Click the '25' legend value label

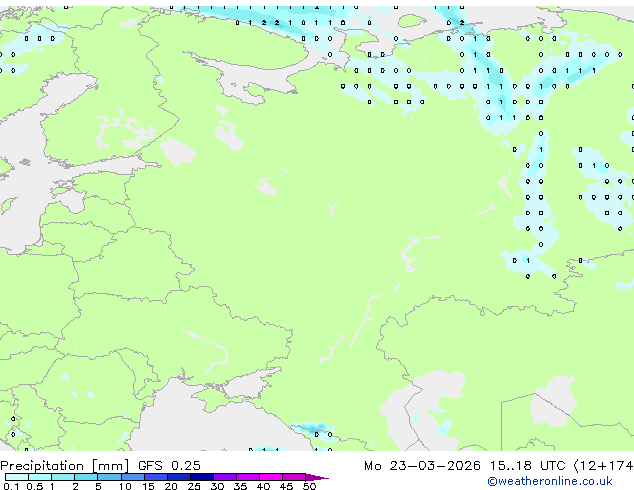[194, 486]
